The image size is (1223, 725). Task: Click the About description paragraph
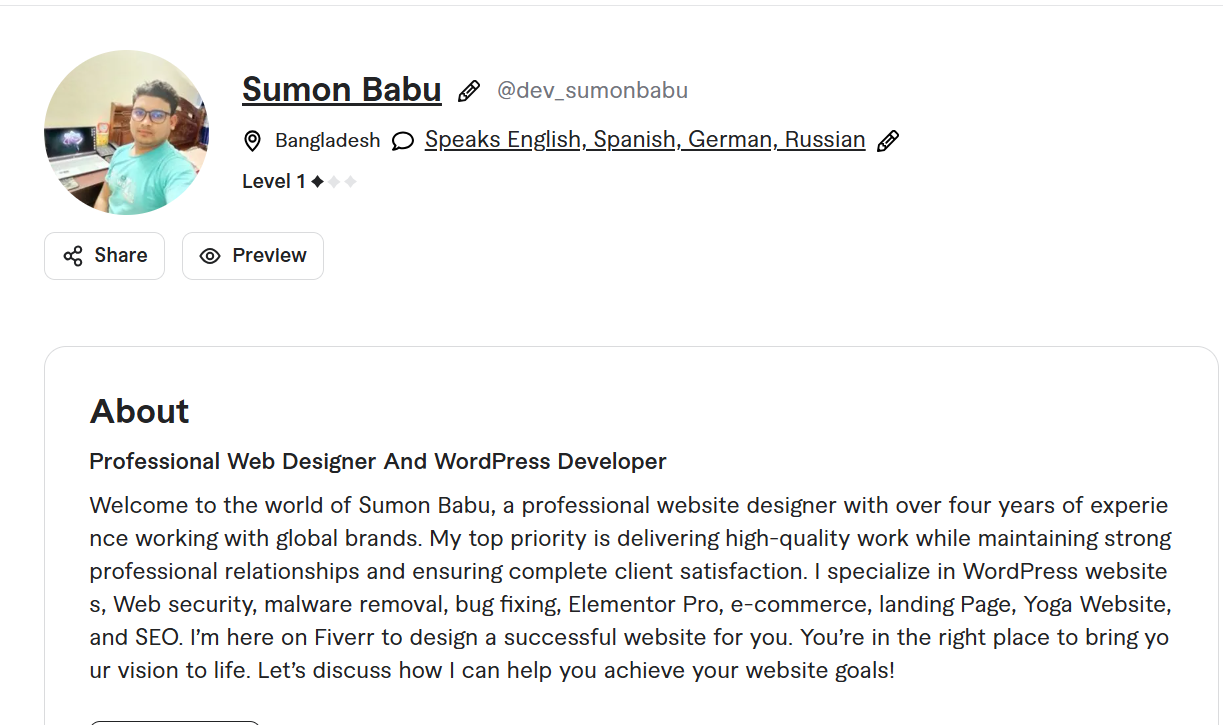click(x=630, y=588)
